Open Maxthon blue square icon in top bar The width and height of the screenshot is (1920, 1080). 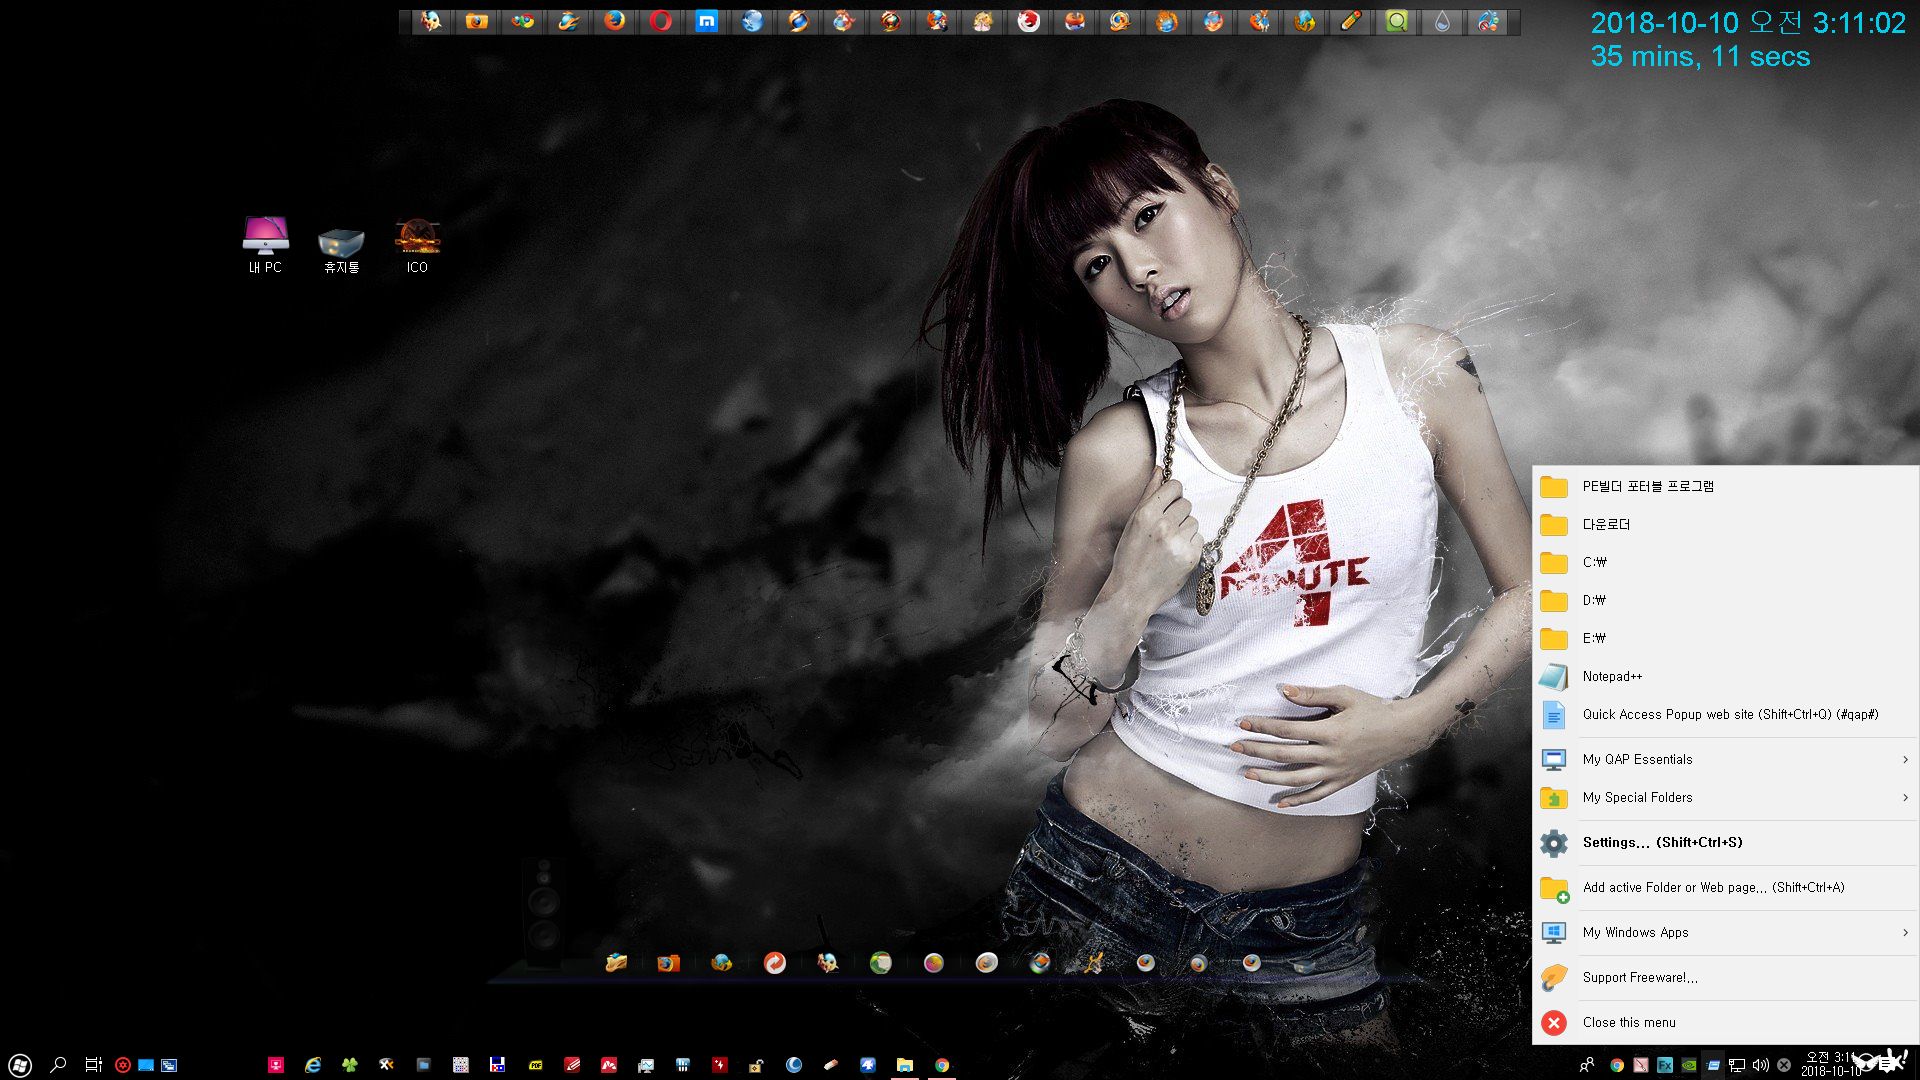pyautogui.click(x=706, y=21)
